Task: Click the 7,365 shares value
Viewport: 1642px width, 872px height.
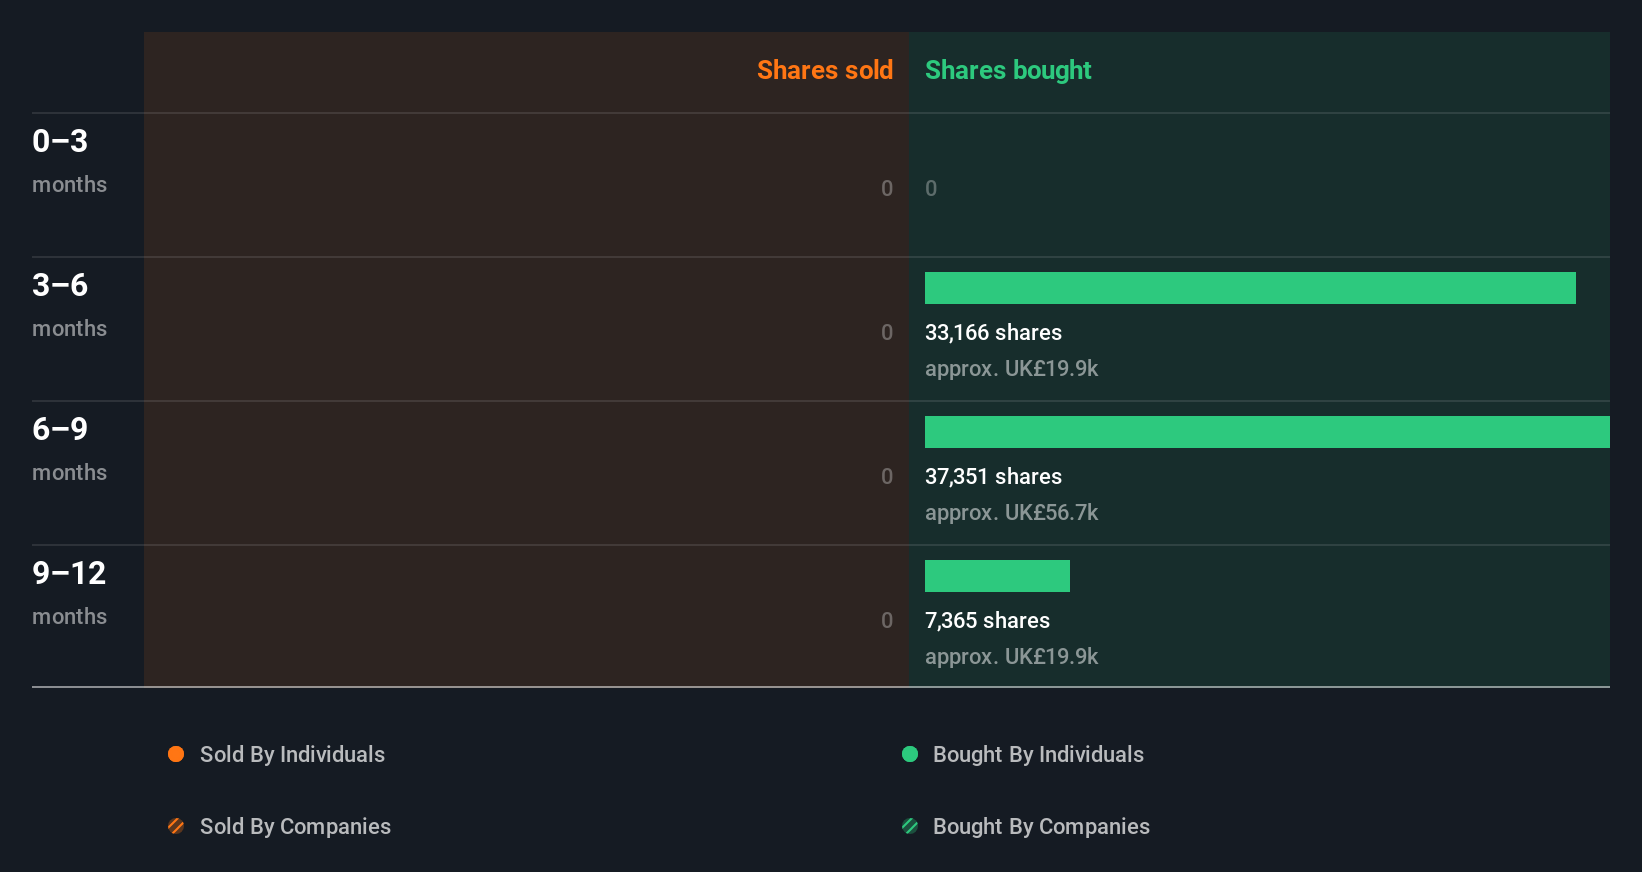Action: 987,621
